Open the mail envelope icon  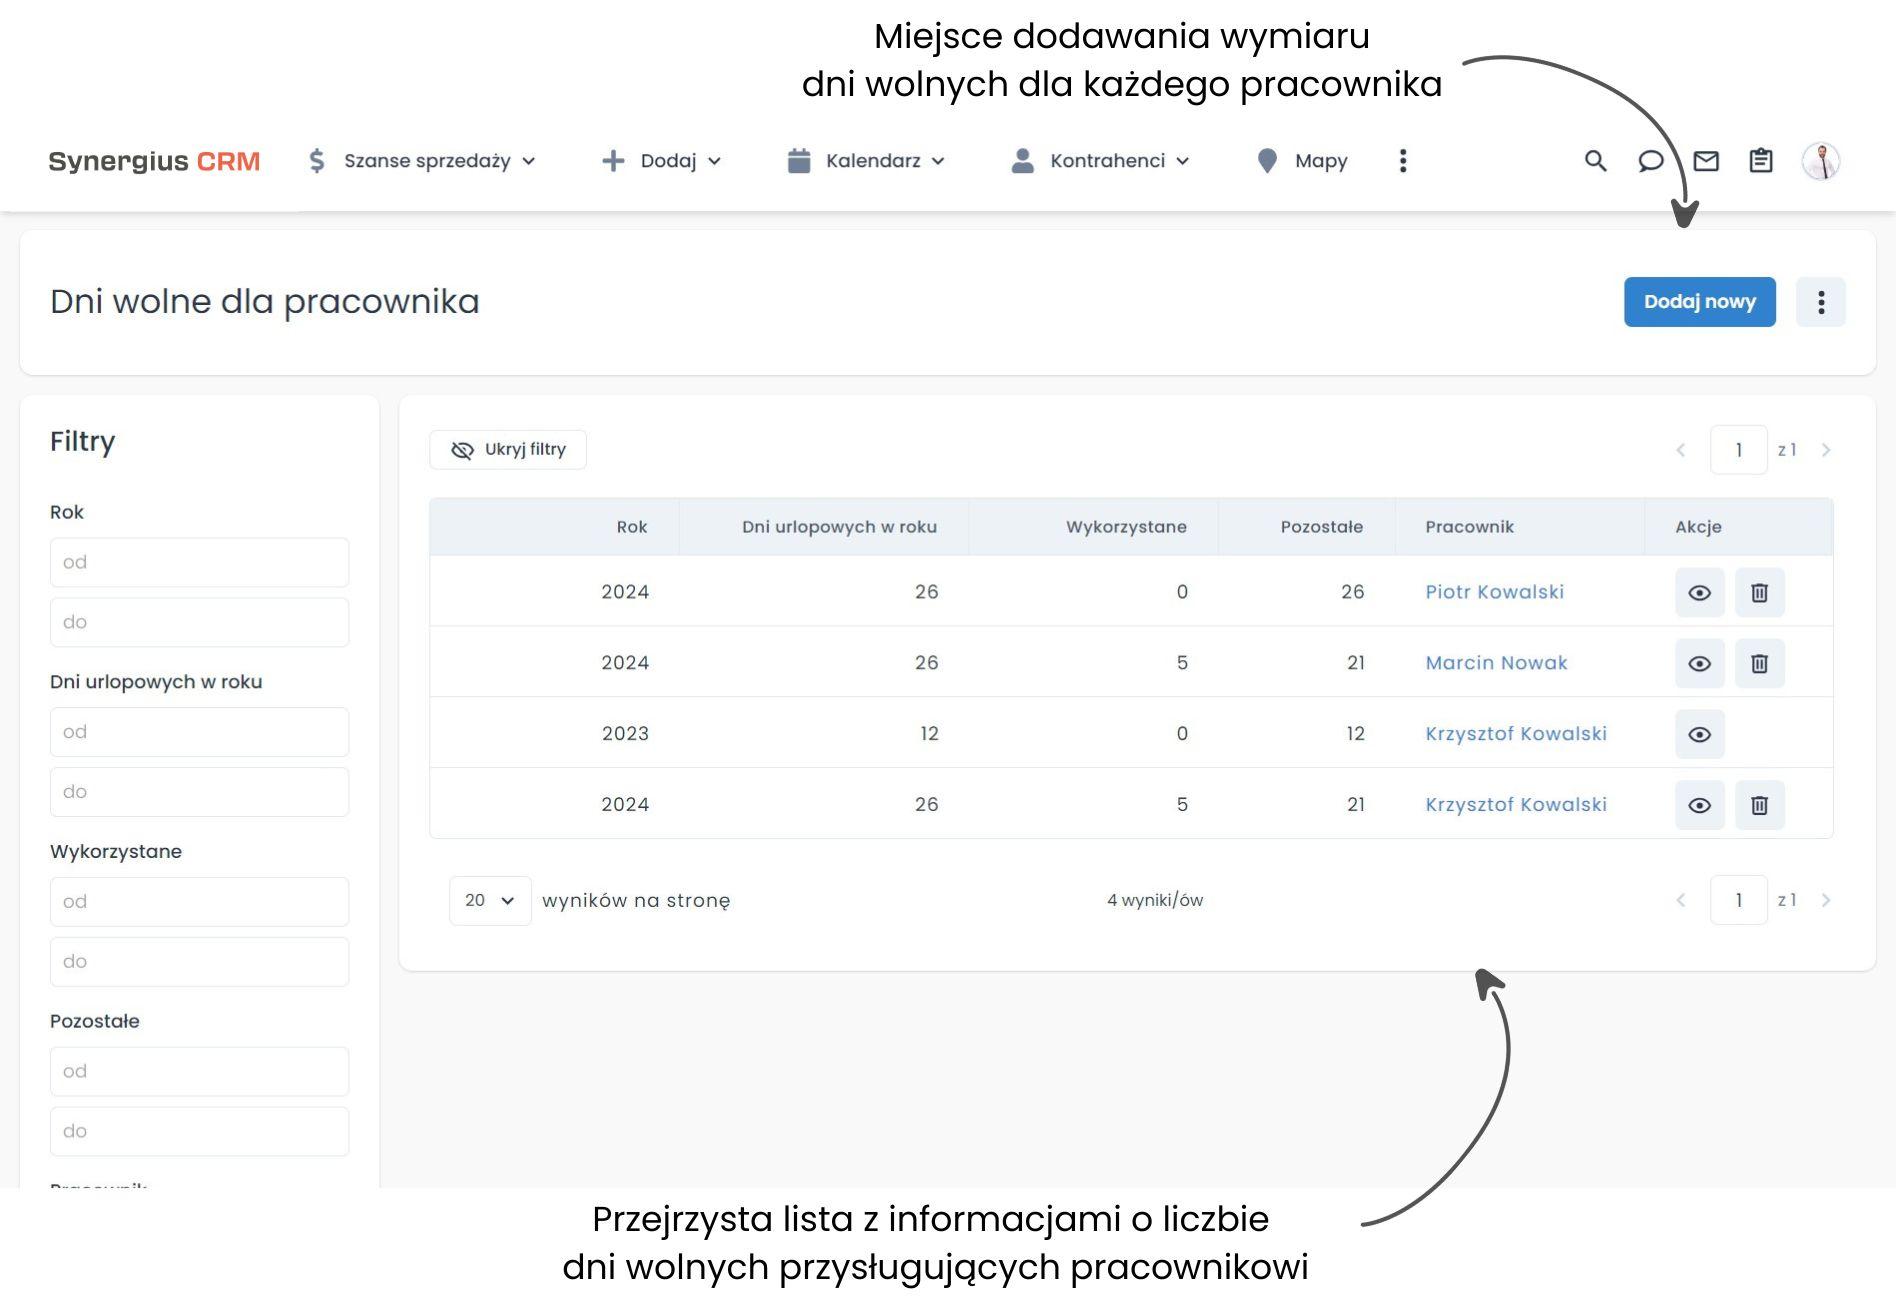1706,161
